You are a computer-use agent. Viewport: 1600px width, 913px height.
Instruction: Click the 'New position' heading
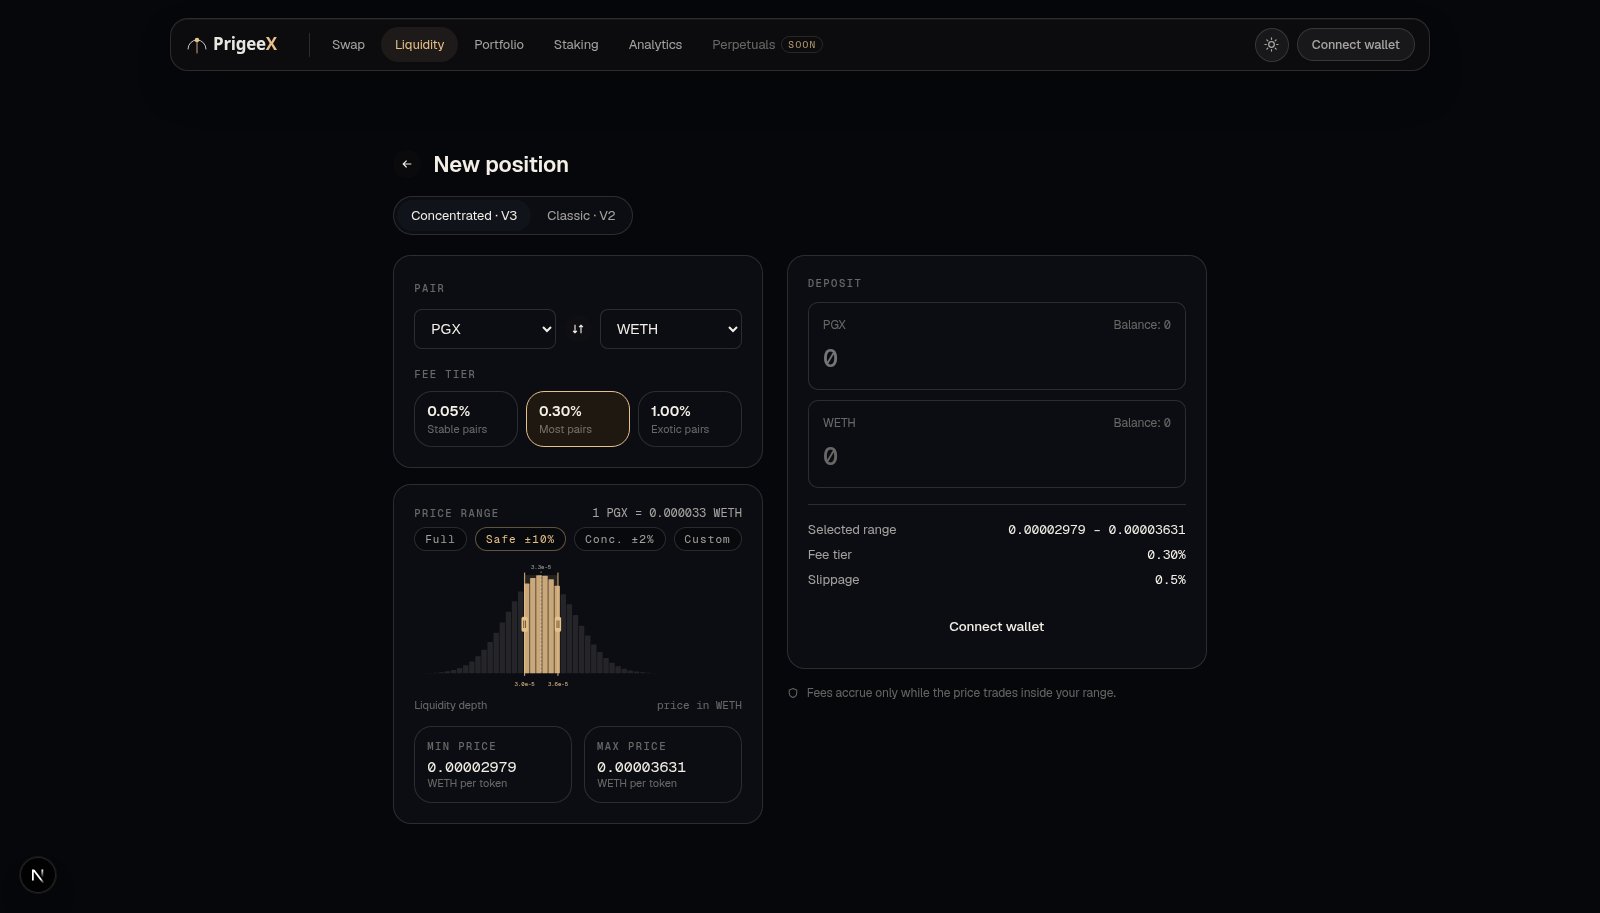point(501,164)
